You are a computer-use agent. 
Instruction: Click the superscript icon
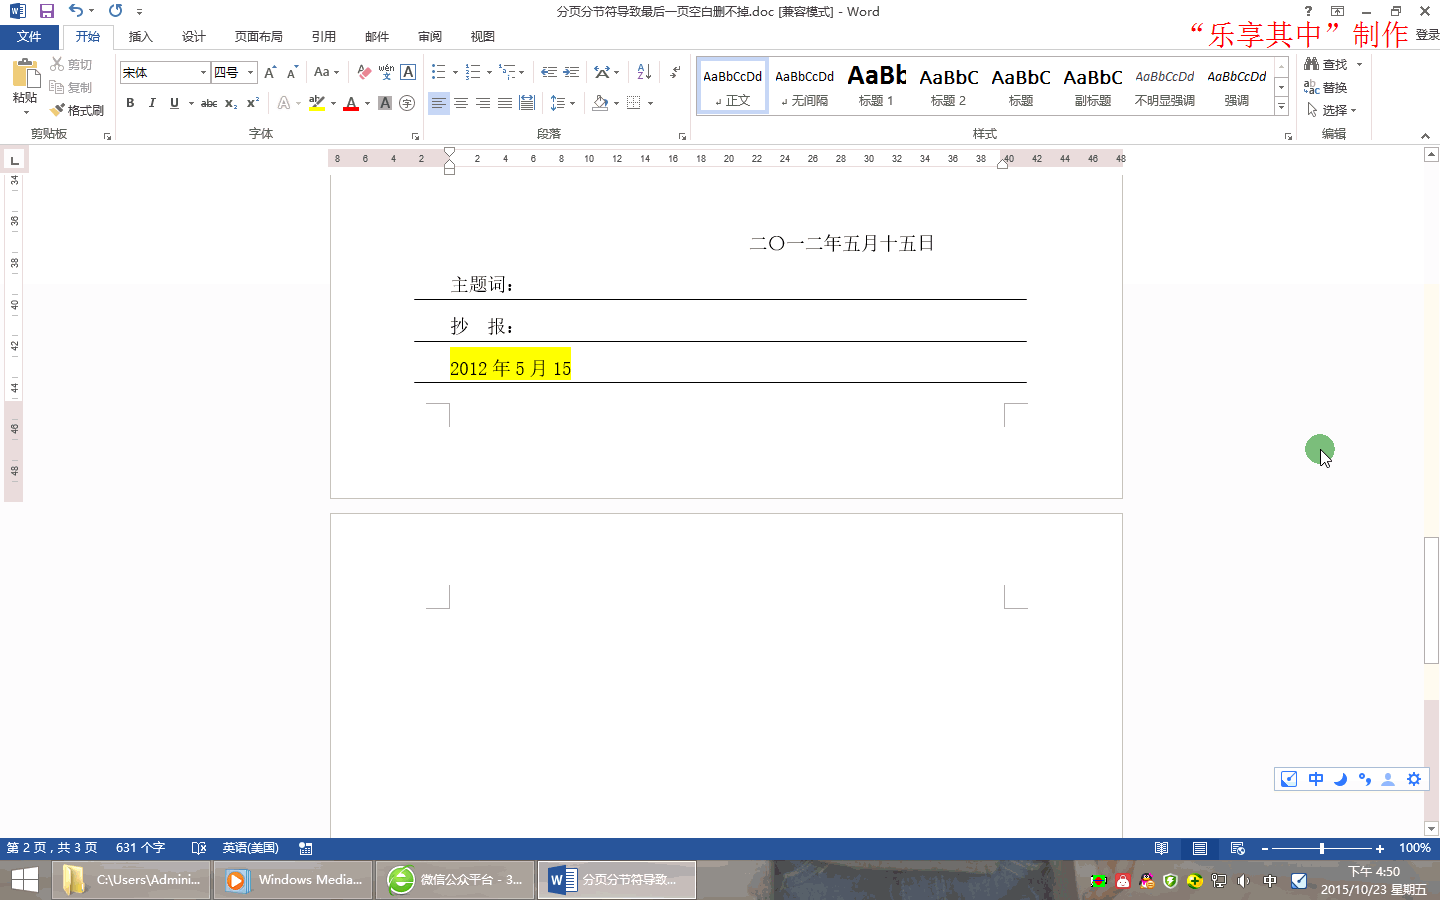click(x=253, y=103)
